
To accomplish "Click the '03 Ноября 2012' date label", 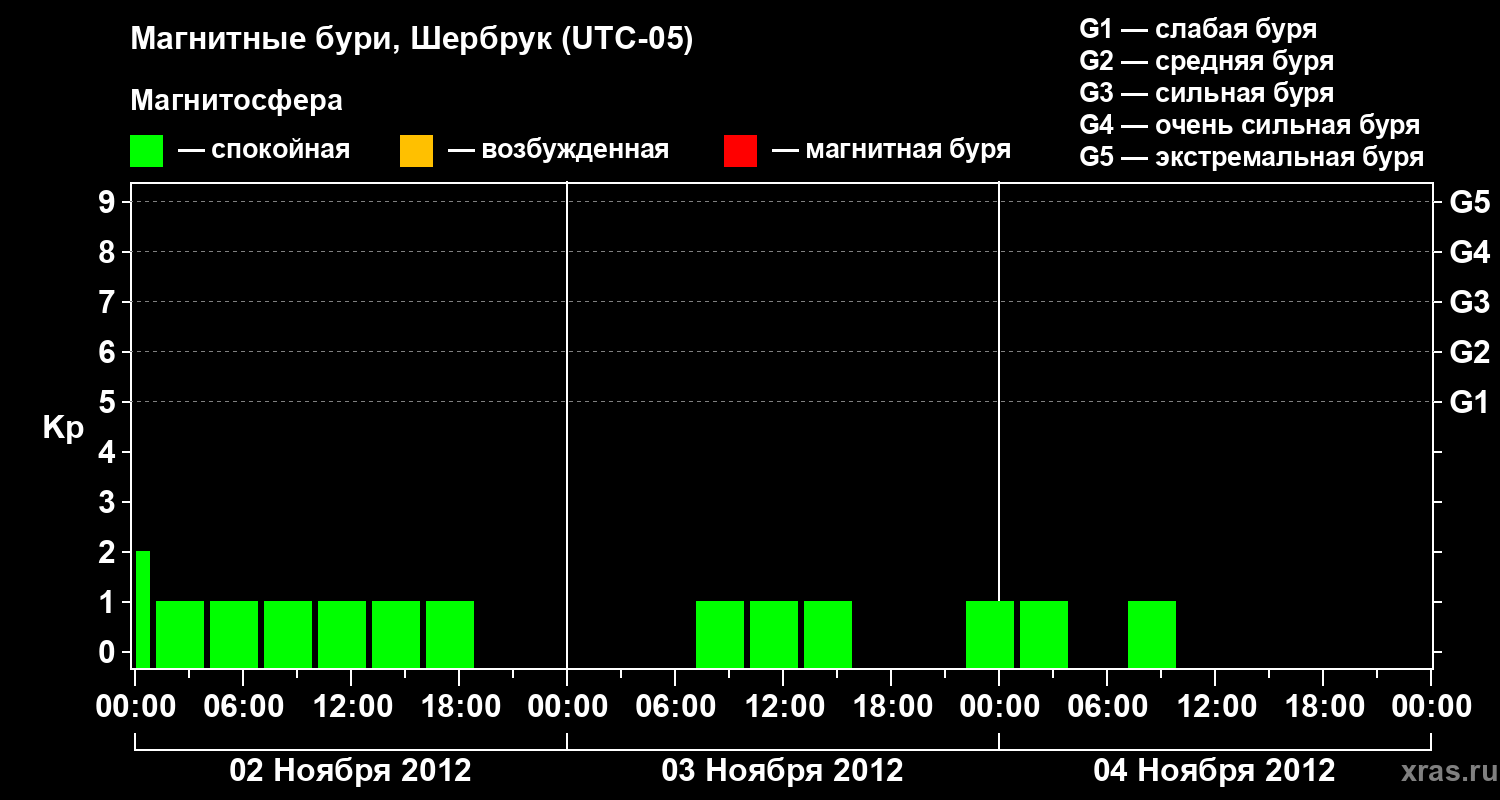I will click(782, 771).
